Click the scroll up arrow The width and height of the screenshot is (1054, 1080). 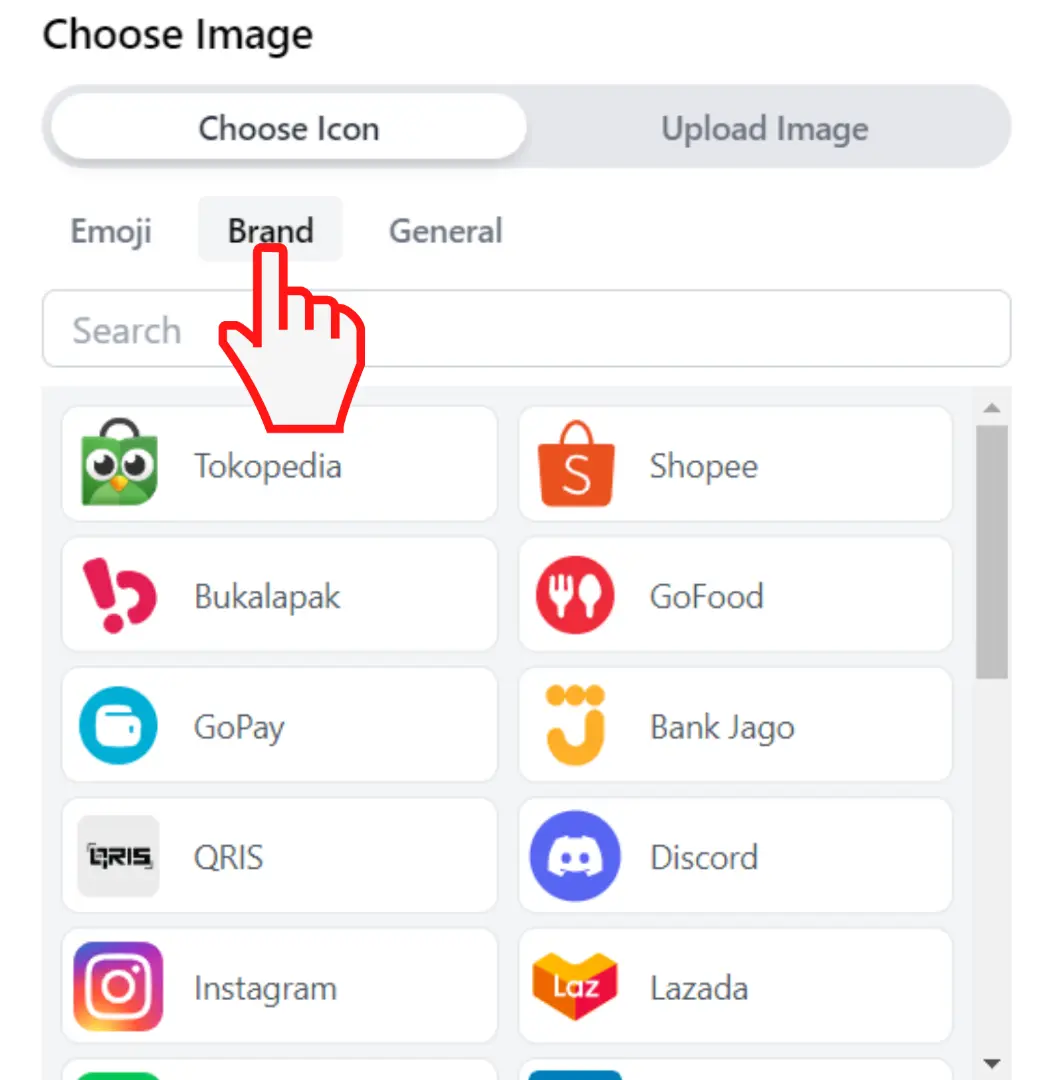(992, 408)
